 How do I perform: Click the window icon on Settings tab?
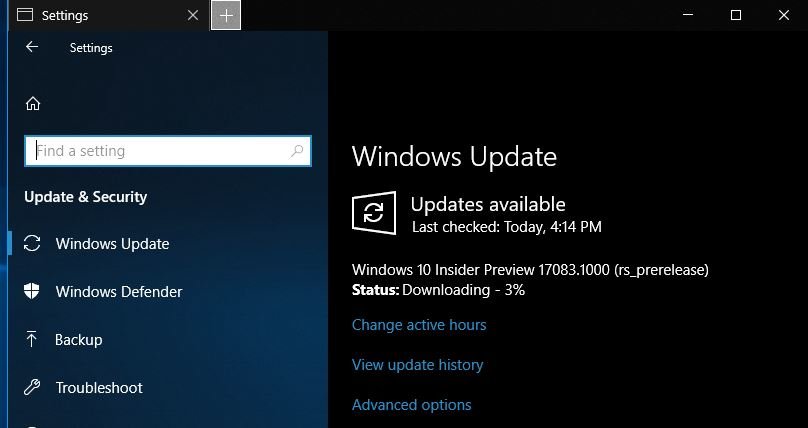25,15
